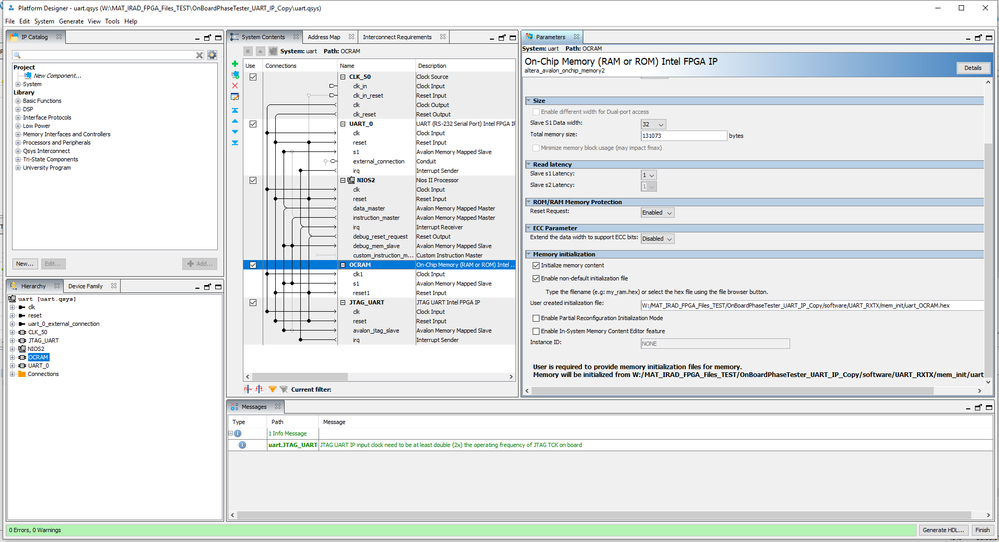999x542 pixels.
Task: Click the Details button
Action: click(x=972, y=68)
